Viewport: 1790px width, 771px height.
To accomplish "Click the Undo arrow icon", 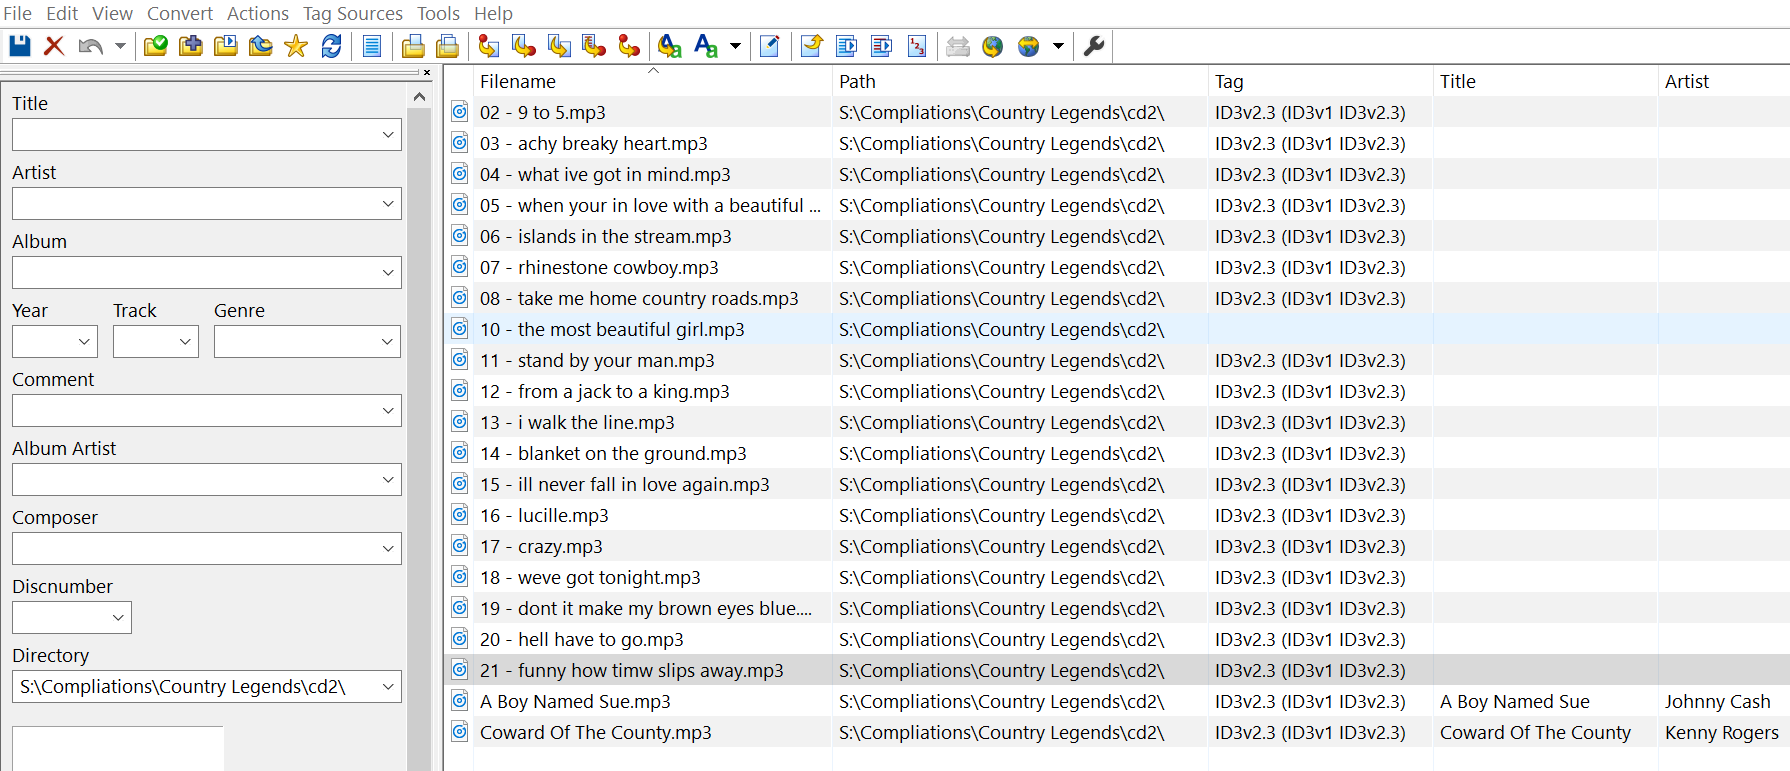I will click(x=90, y=46).
